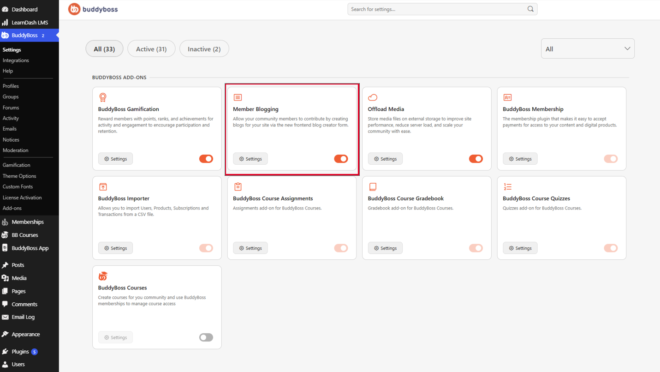The width and height of the screenshot is (660, 372).
Task: Toggle the Course Quizzes switch
Action: coord(611,248)
